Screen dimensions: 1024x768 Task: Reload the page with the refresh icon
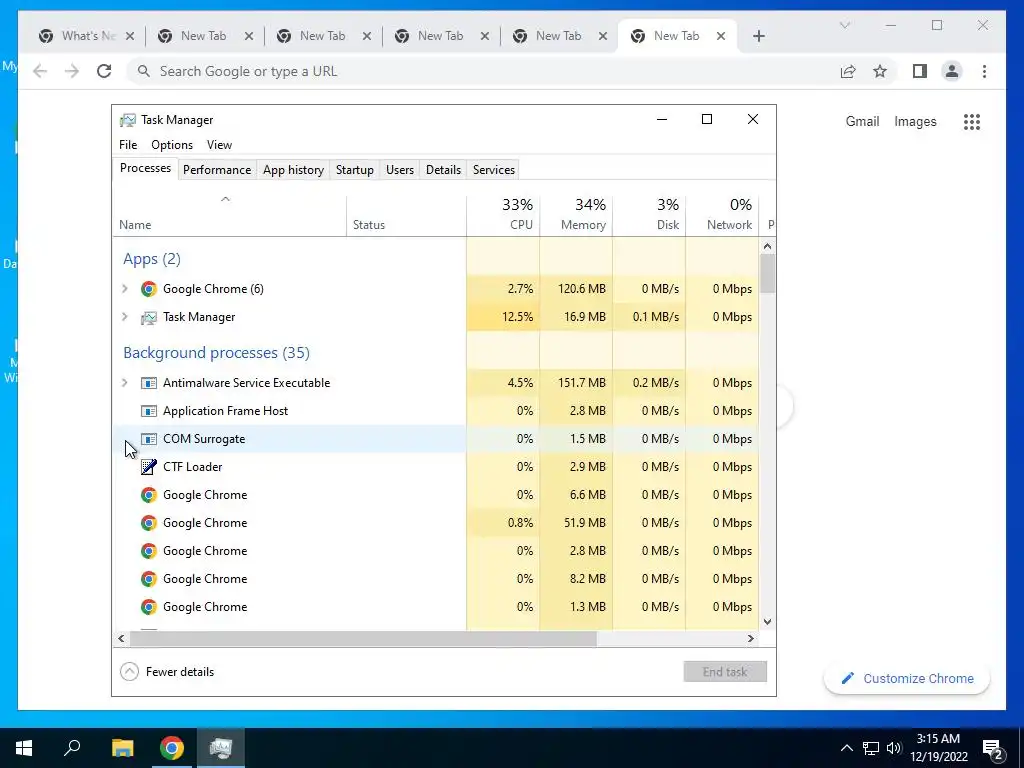coord(104,71)
